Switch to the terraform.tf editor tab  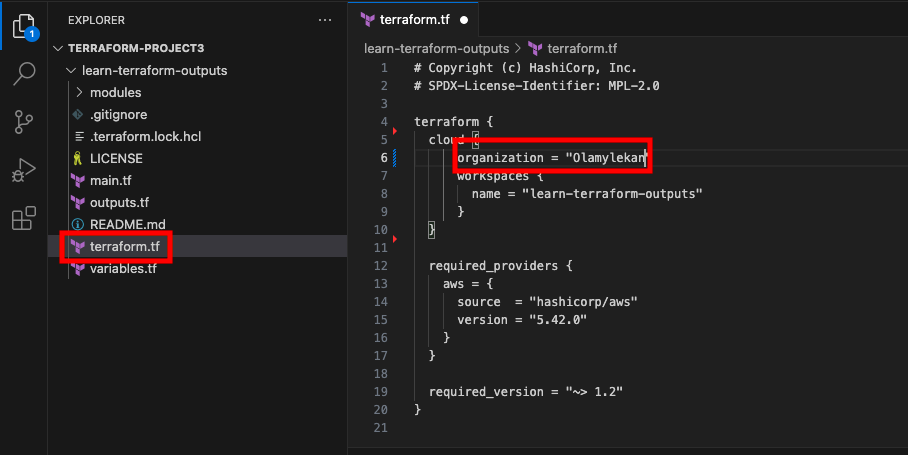click(413, 20)
